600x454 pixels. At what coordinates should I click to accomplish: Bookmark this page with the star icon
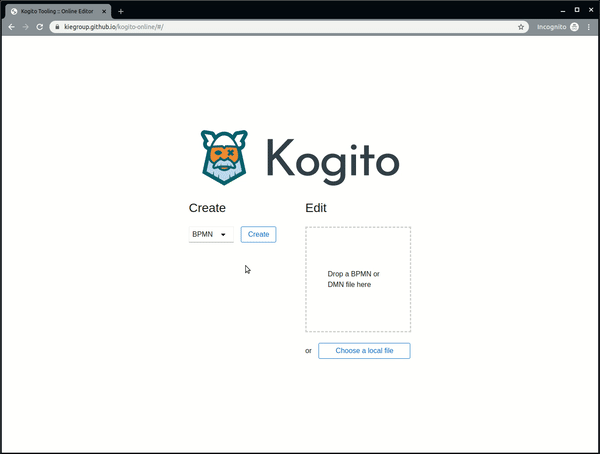521,27
